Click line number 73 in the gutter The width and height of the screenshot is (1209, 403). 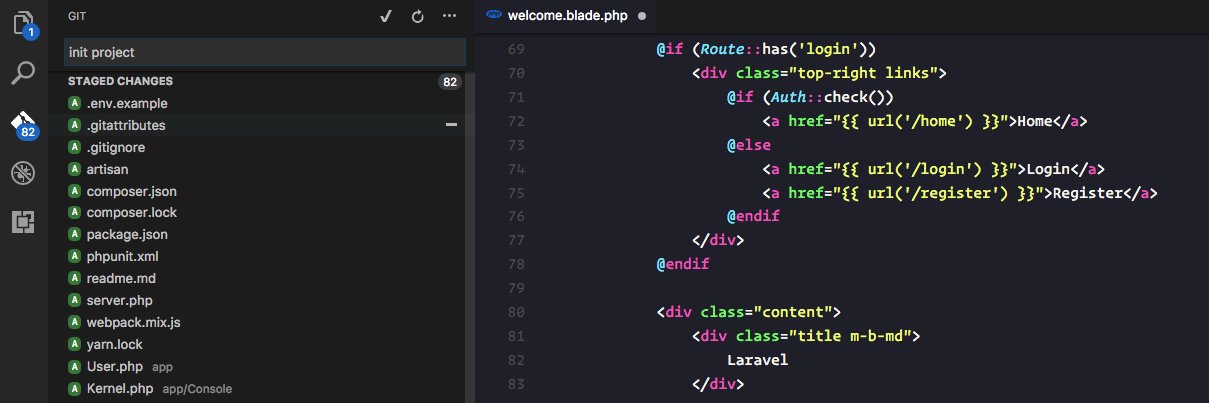(516, 145)
